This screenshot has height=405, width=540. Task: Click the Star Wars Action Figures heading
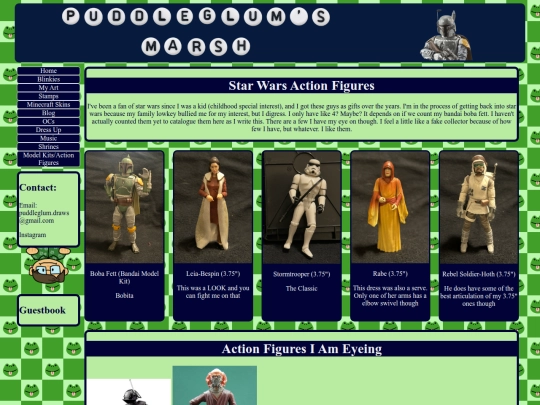[301, 86]
